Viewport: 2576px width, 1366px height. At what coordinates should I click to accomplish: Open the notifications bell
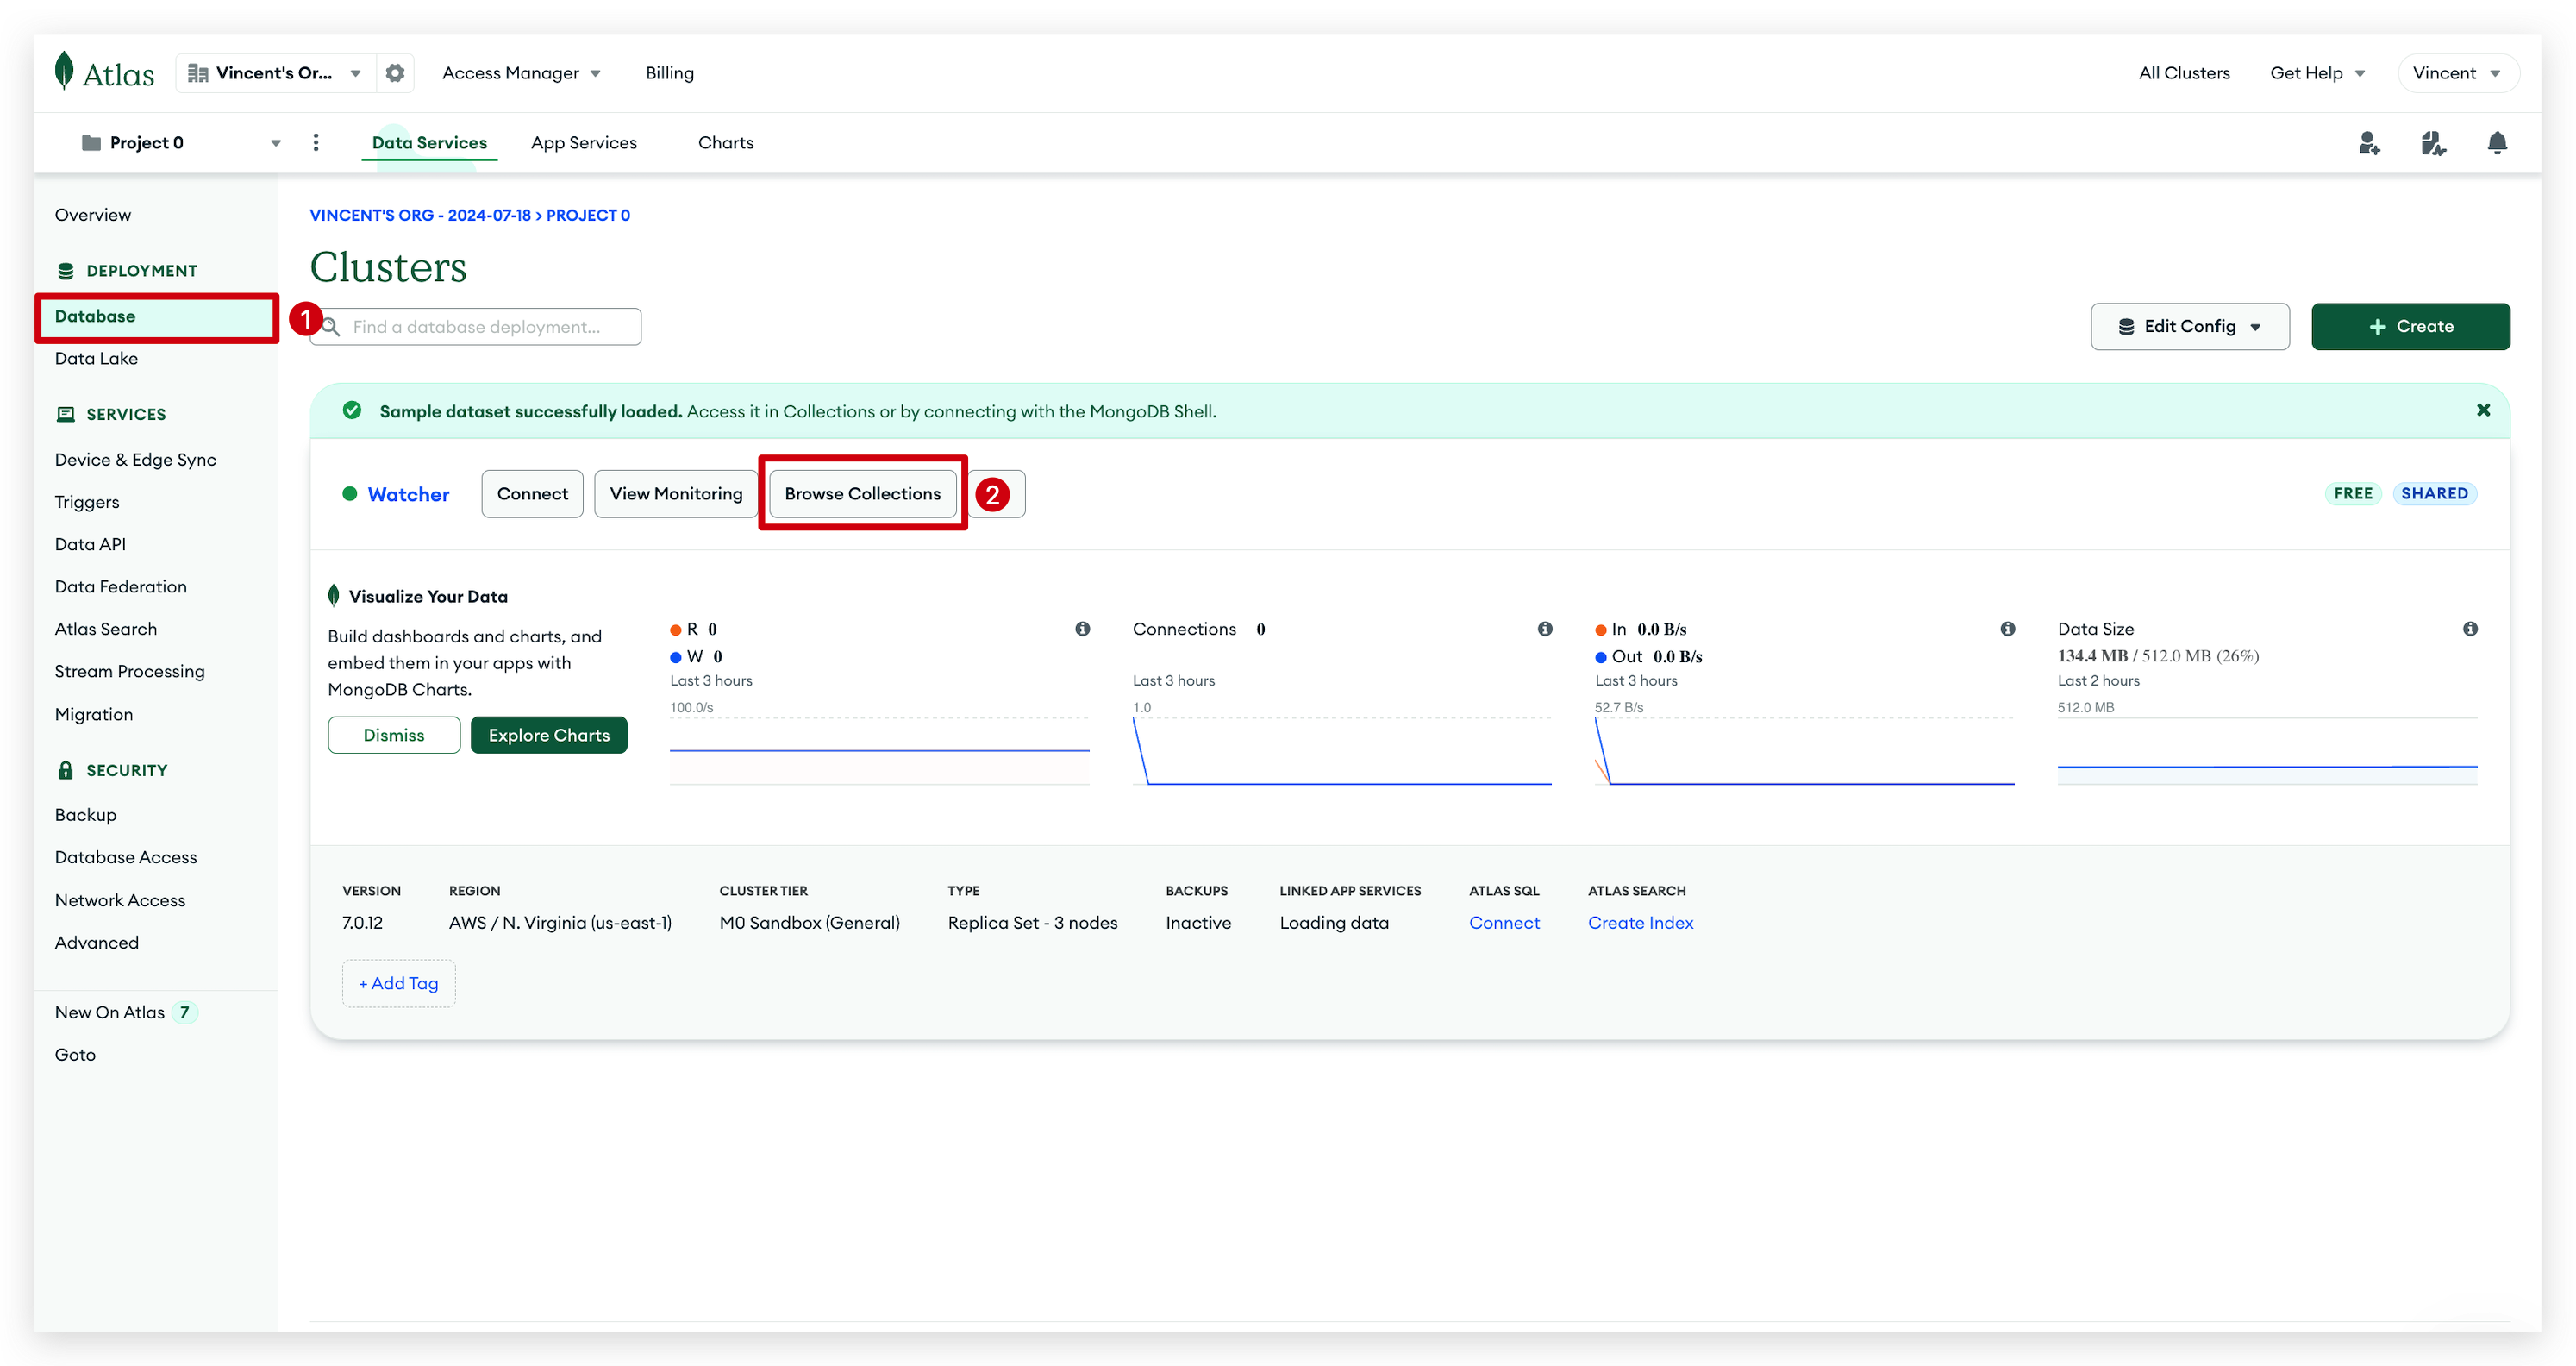click(2497, 143)
